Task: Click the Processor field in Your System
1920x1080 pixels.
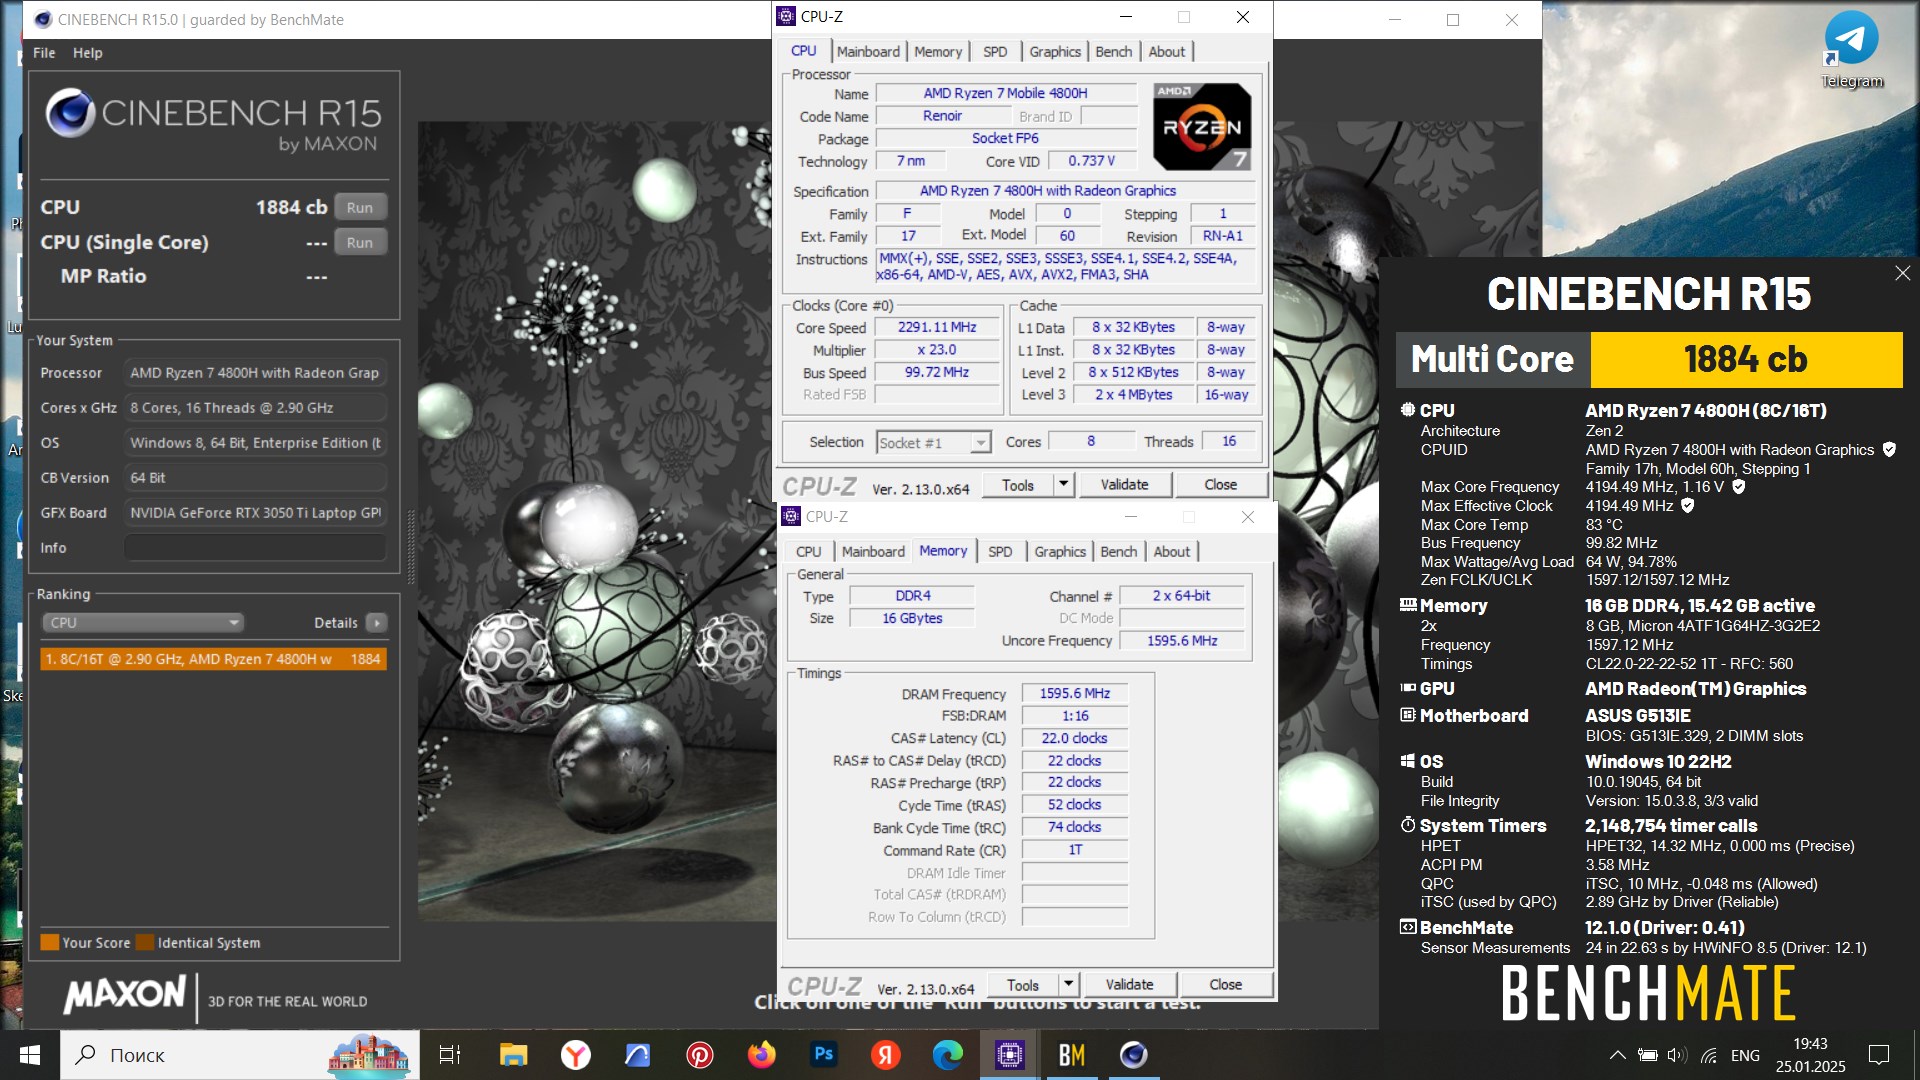Action: [255, 373]
